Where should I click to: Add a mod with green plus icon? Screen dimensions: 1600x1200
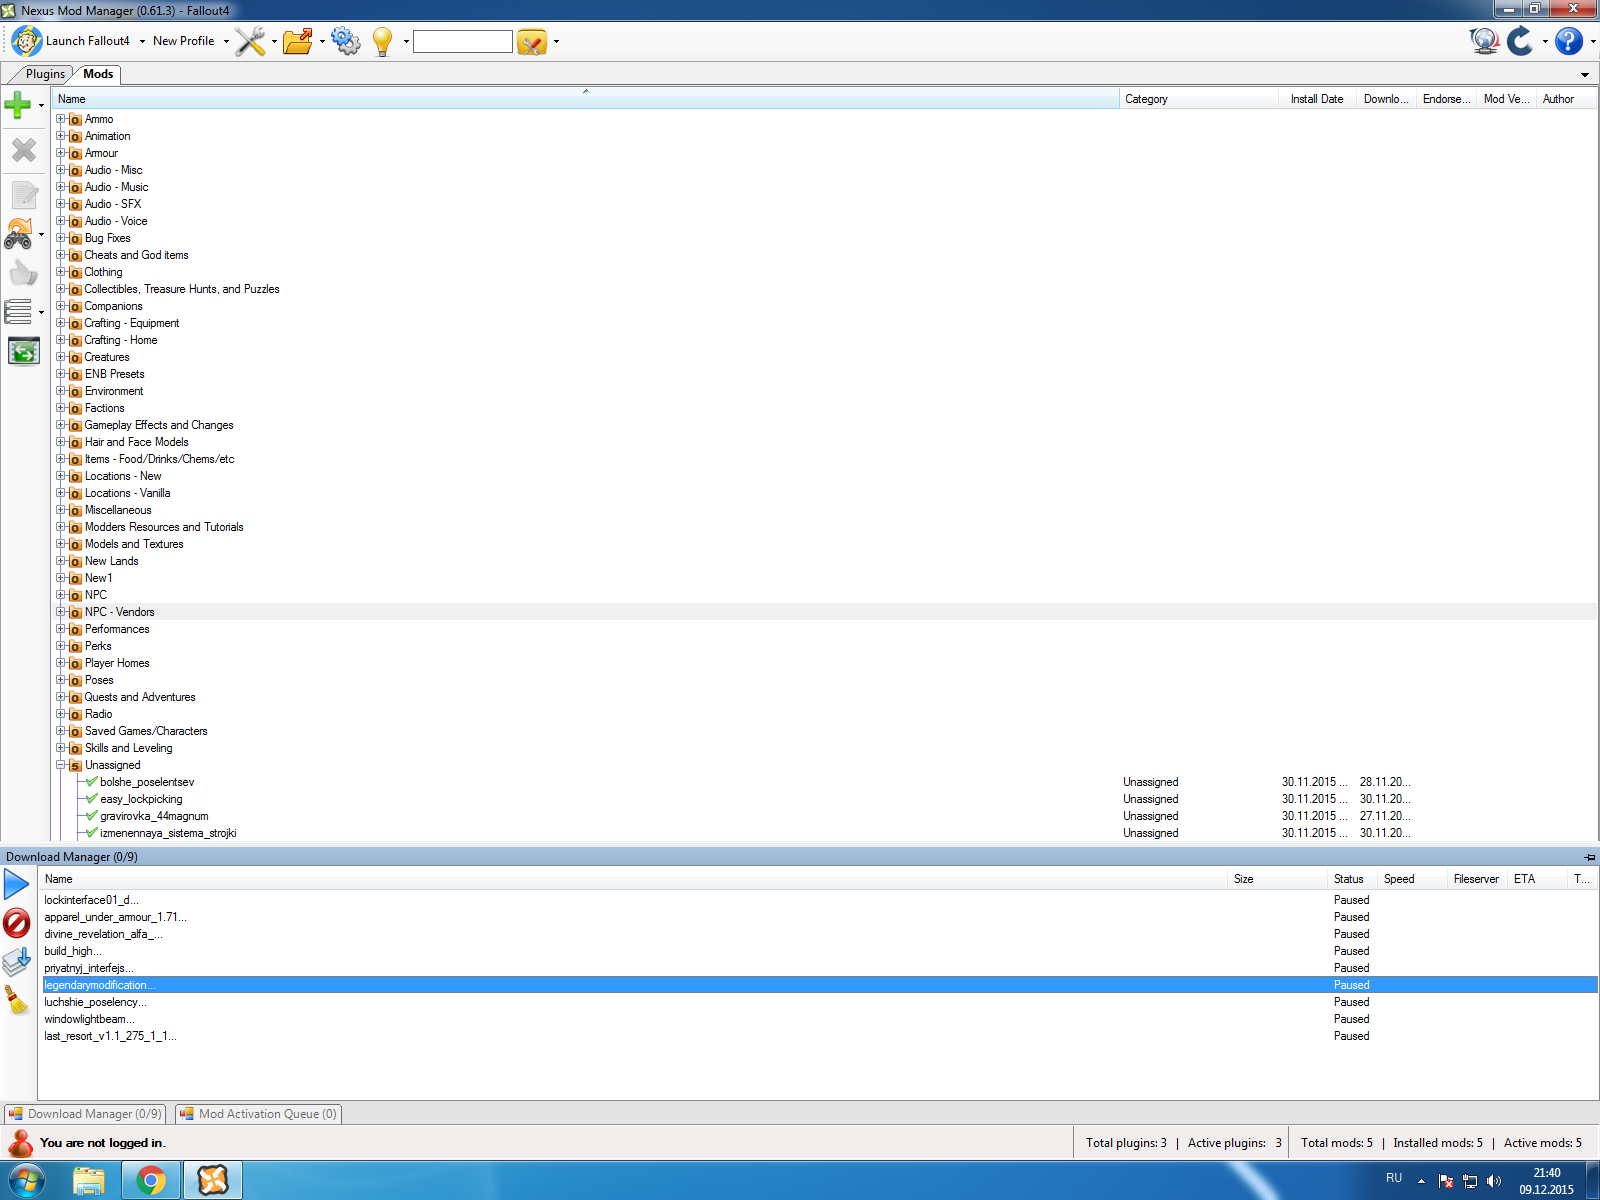18,104
